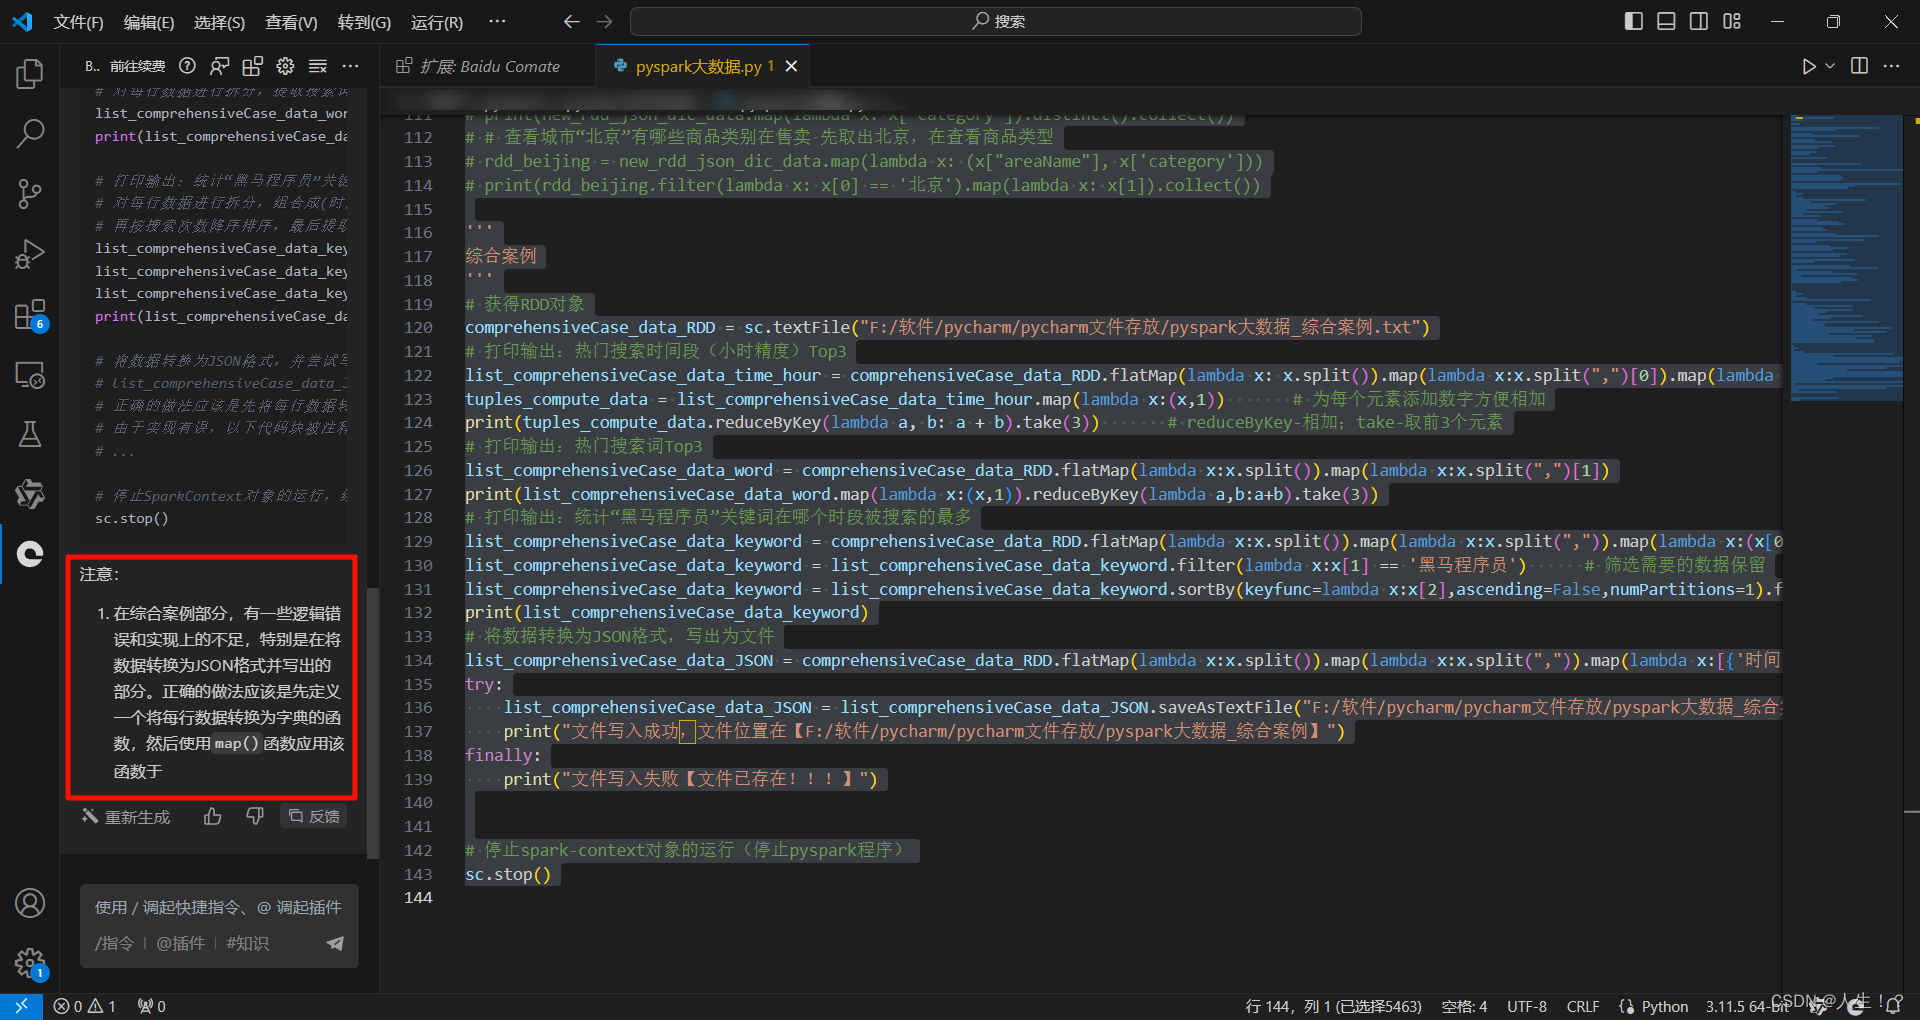Open more actions in Comate panel header
This screenshot has width=1920, height=1020.
pos(350,66)
